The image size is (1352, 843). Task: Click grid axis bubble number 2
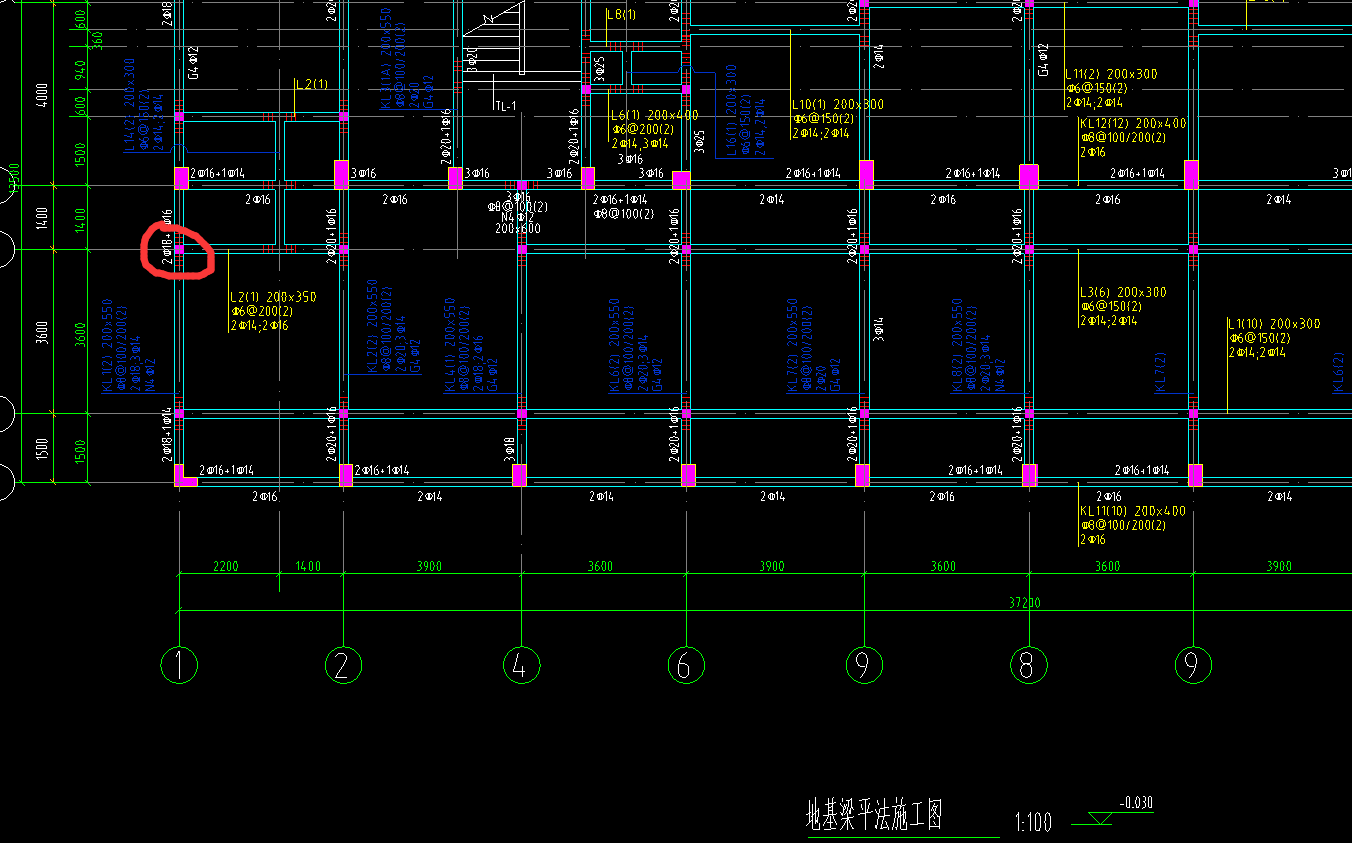tap(343, 665)
